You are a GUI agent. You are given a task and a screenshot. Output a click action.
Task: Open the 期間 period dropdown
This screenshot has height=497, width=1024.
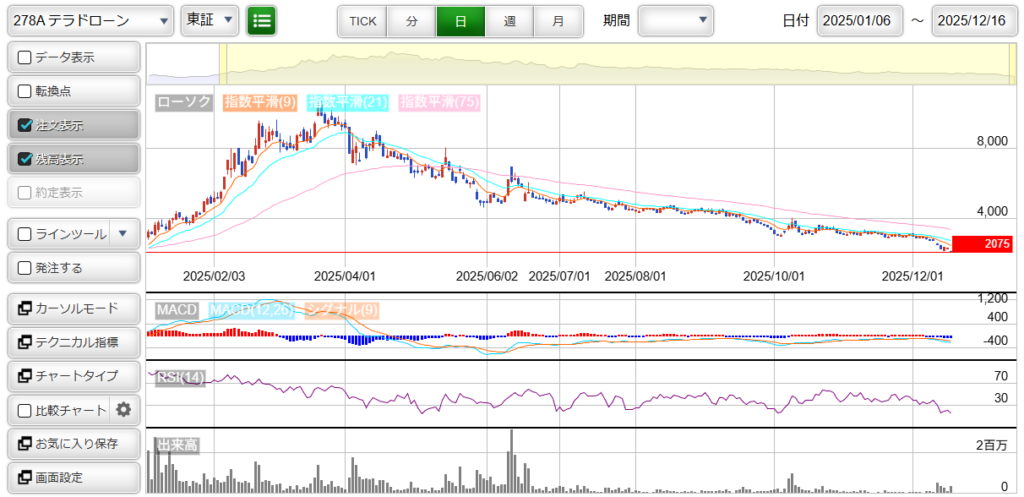676,20
